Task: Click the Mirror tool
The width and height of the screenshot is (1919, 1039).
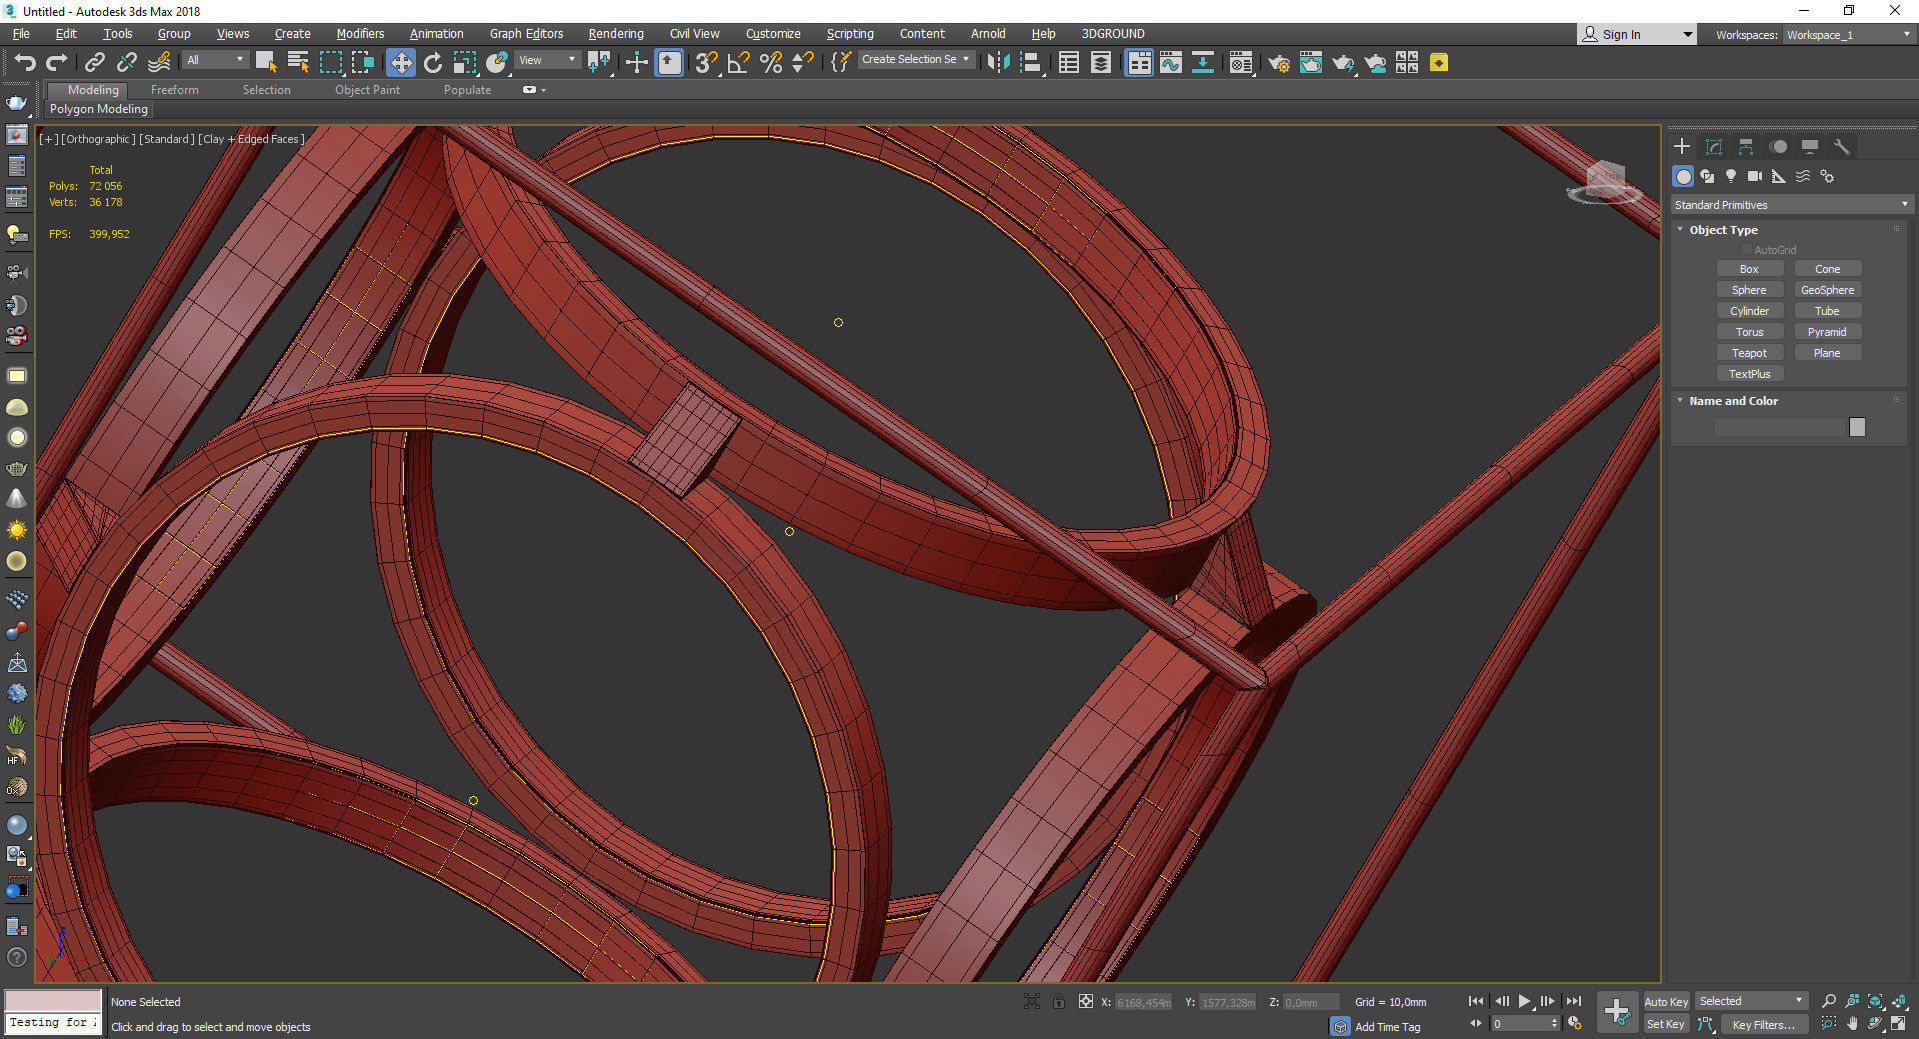Action: point(997,63)
